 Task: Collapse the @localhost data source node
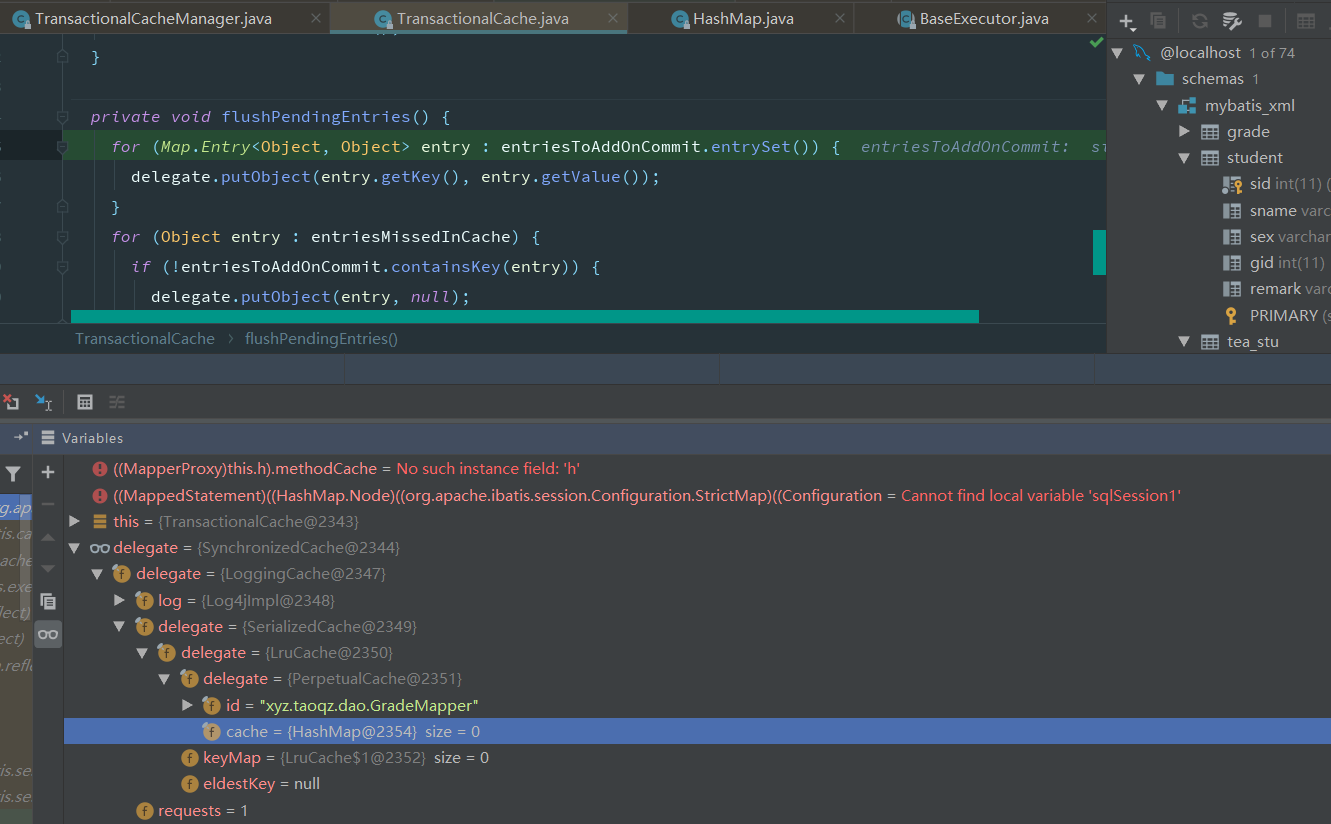pos(1118,53)
